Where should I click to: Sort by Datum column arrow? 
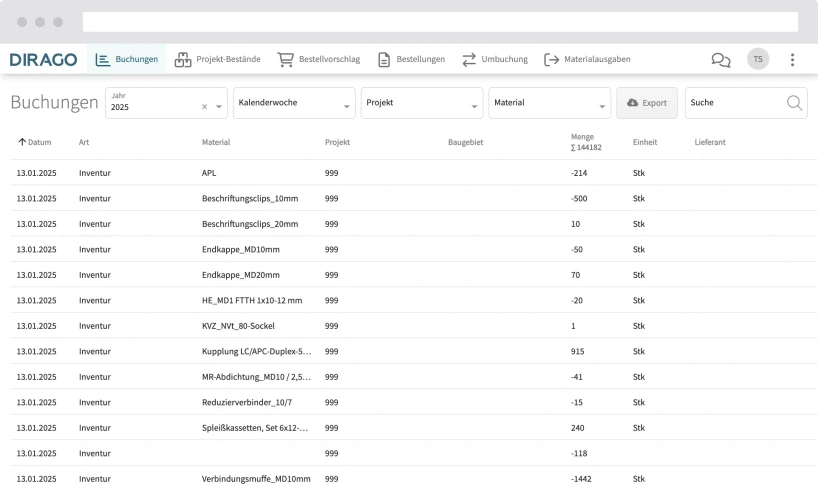22,143
